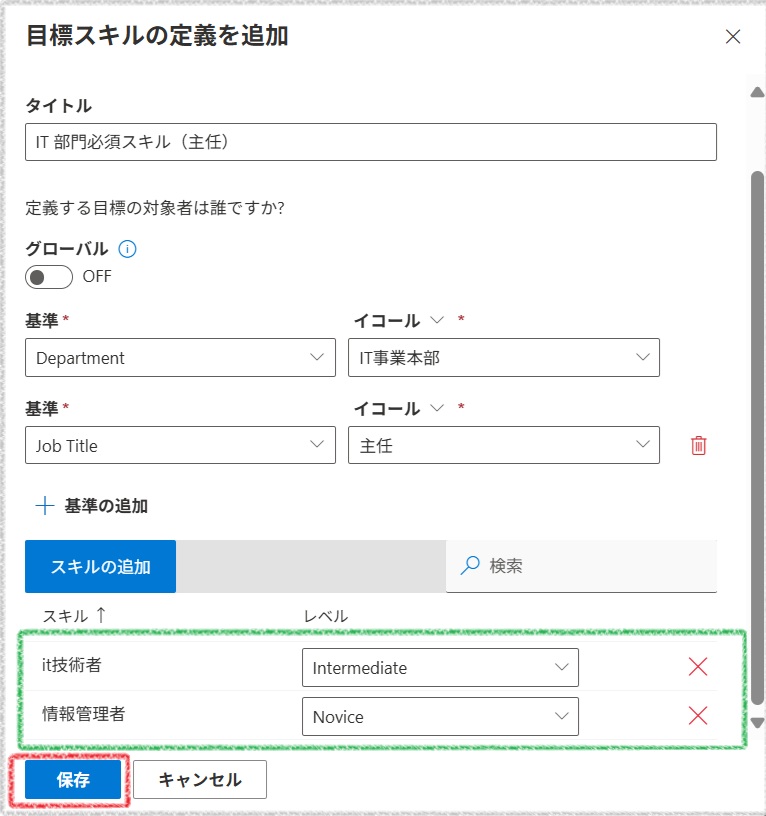Remove the it技術者 skill row

coord(697,667)
